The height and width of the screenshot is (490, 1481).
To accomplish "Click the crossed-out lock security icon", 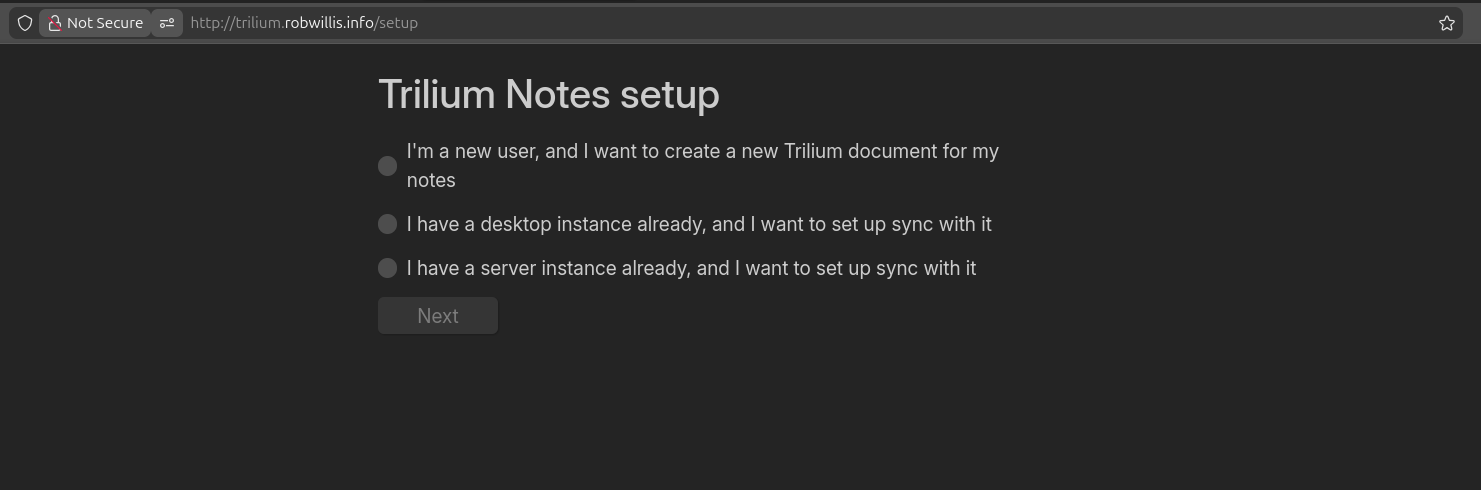I will click(55, 23).
